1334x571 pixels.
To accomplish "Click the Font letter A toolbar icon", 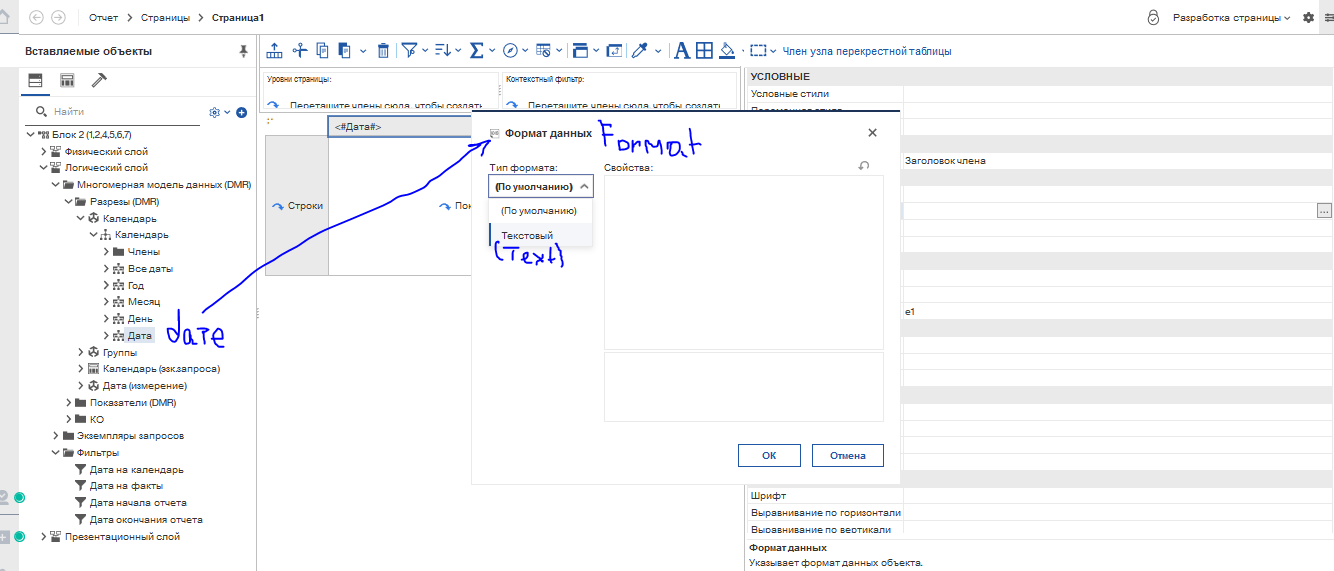I will click(x=682, y=50).
